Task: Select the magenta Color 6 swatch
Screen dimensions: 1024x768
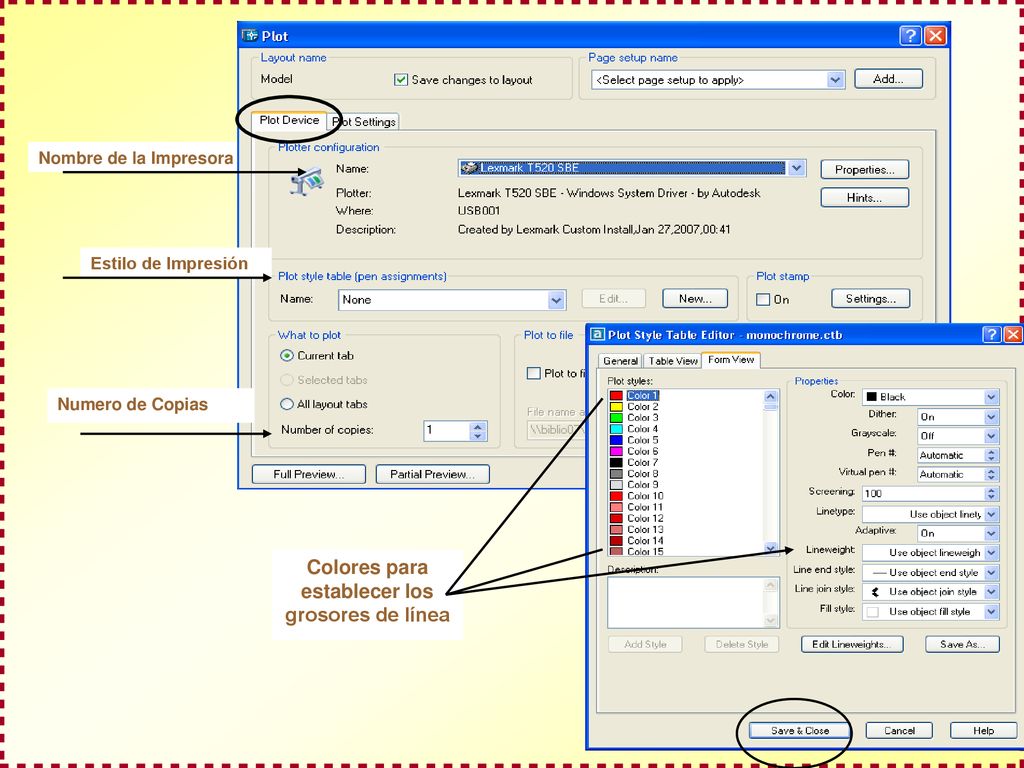Action: coord(616,451)
